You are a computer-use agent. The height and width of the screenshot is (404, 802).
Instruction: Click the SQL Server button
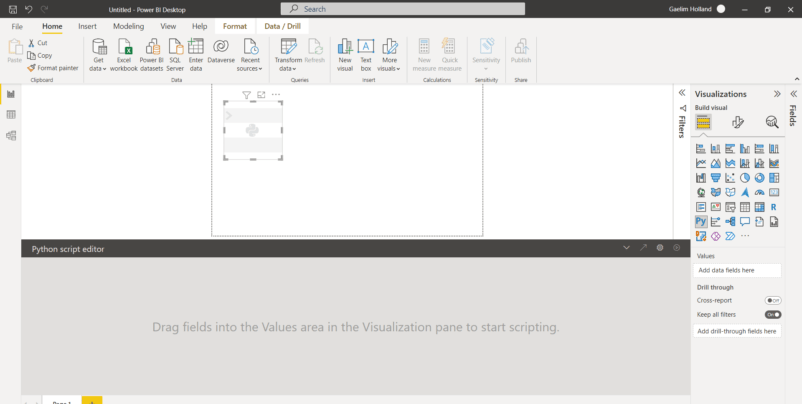175,55
